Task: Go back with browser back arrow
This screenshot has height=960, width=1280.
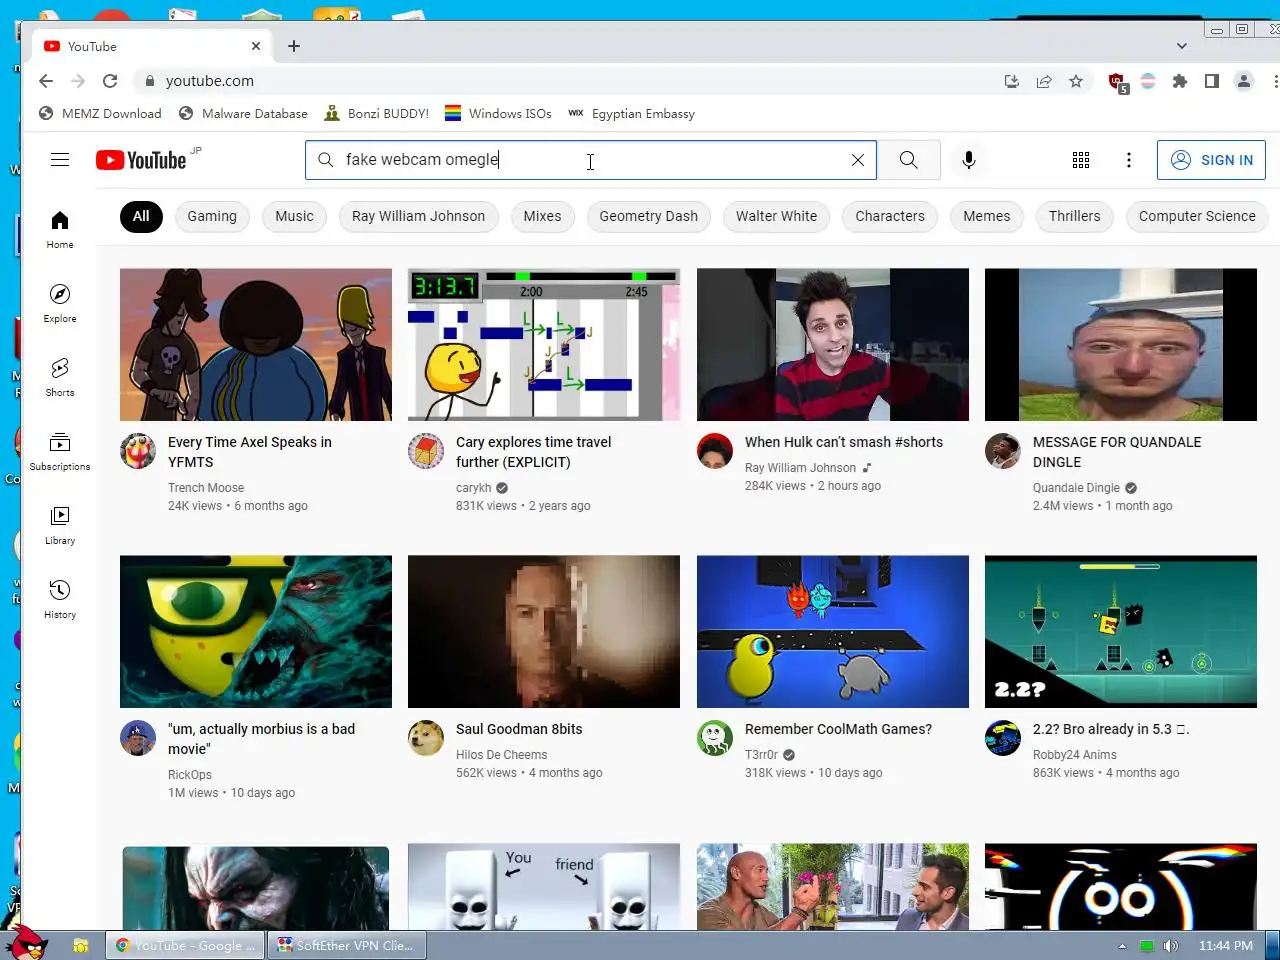Action: [x=46, y=81]
